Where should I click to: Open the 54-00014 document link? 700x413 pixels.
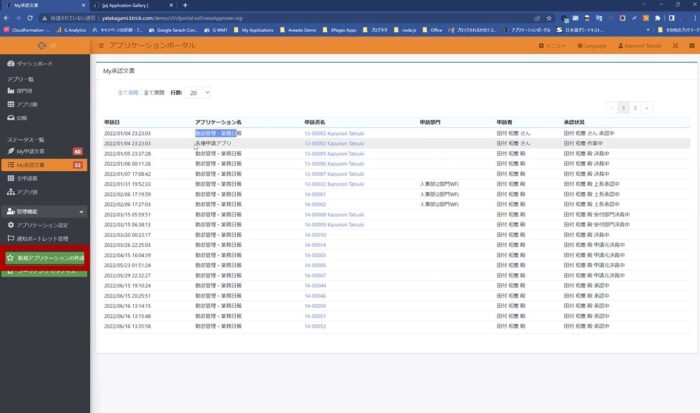click(315, 245)
